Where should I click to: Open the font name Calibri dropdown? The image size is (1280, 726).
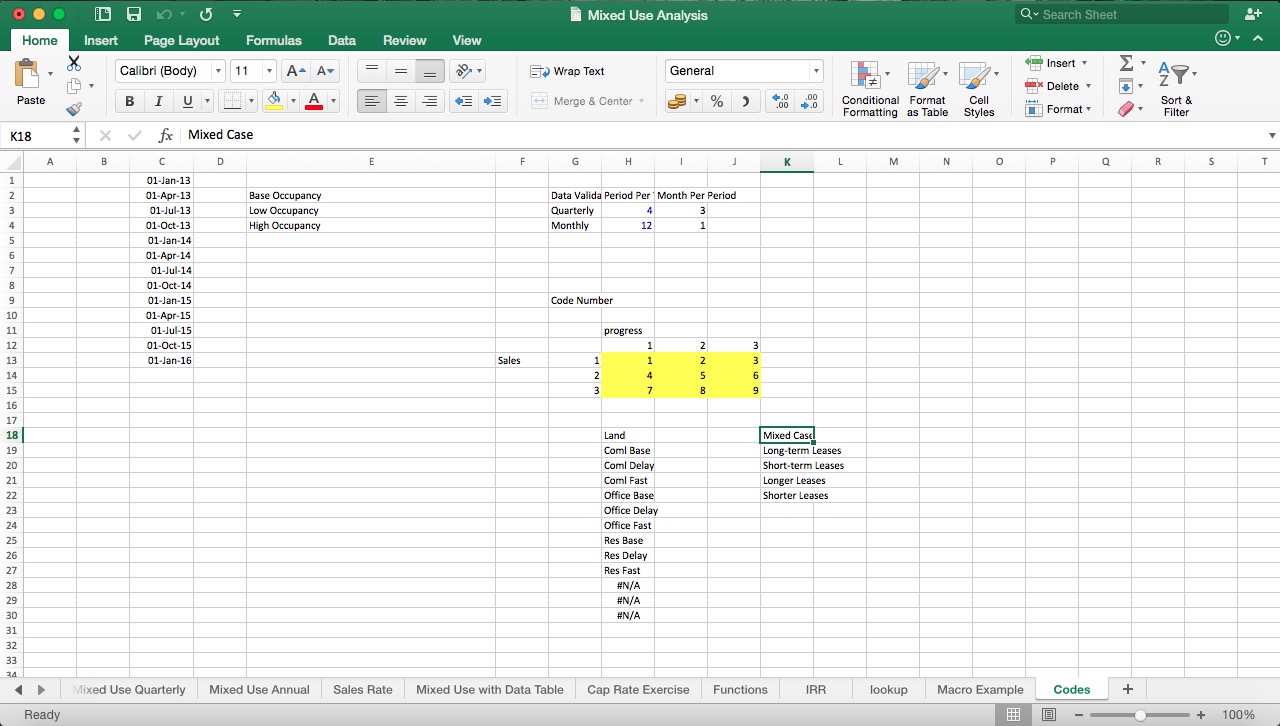click(x=218, y=71)
